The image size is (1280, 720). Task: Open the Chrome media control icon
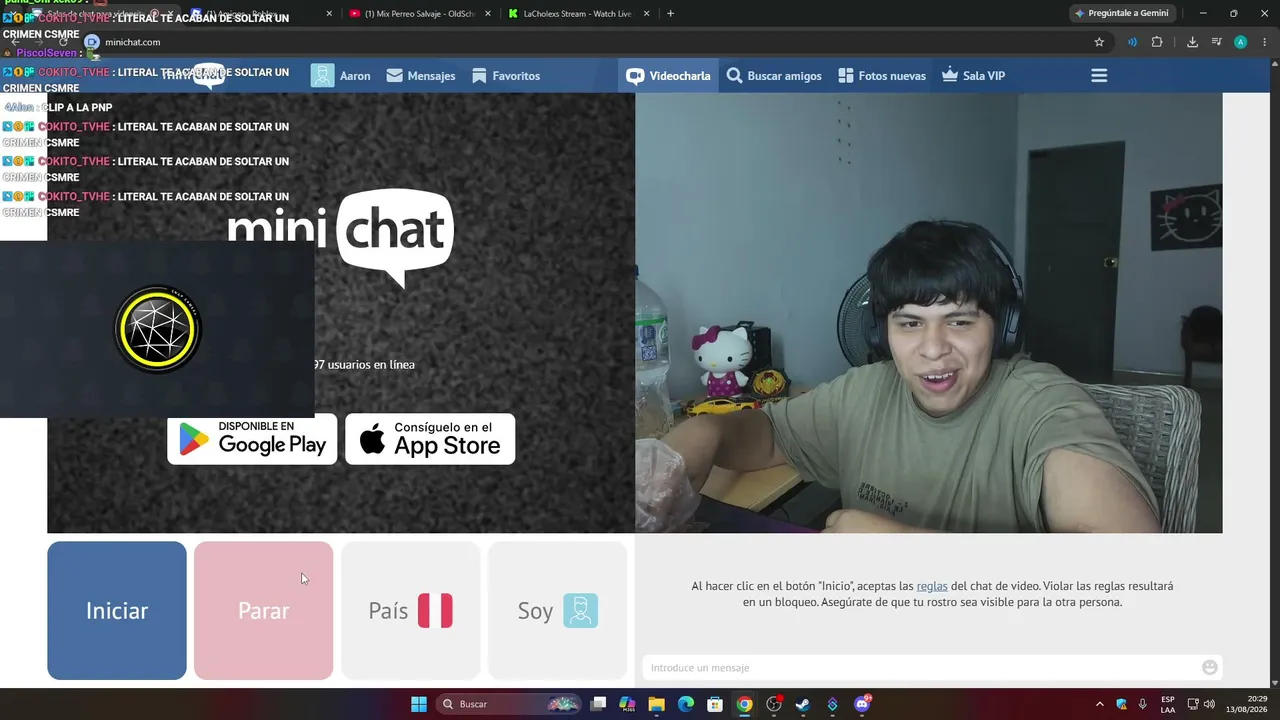(1216, 42)
